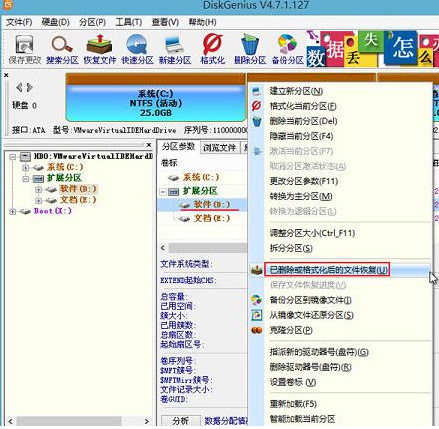Click trash icon beside 删除当前分区
This screenshot has width=439, height=429.
pos(257,121)
